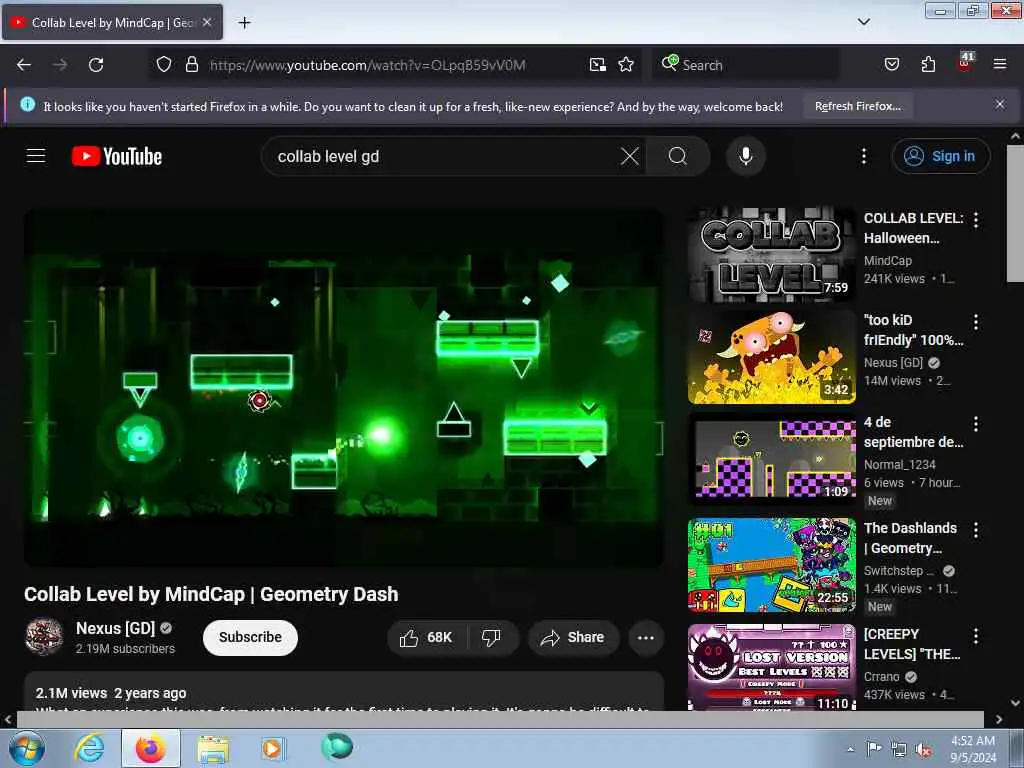Open The Dashlands video thumbnail

click(771, 565)
